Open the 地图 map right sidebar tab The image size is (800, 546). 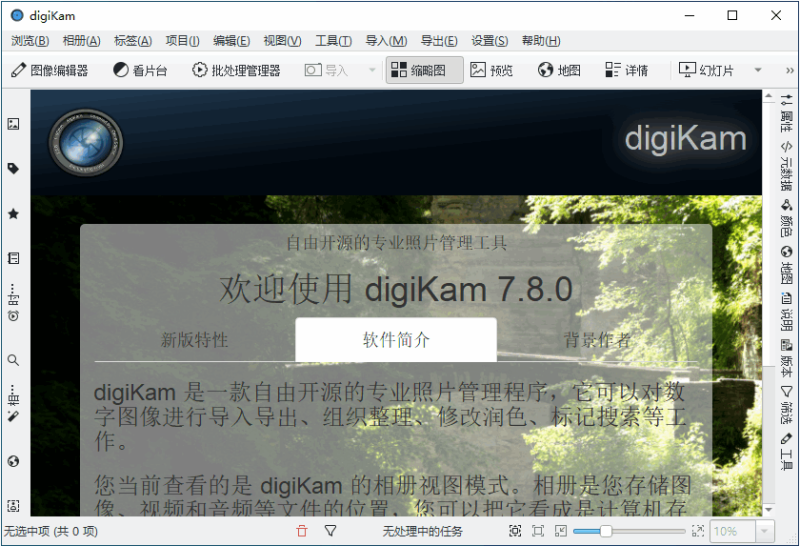click(786, 265)
